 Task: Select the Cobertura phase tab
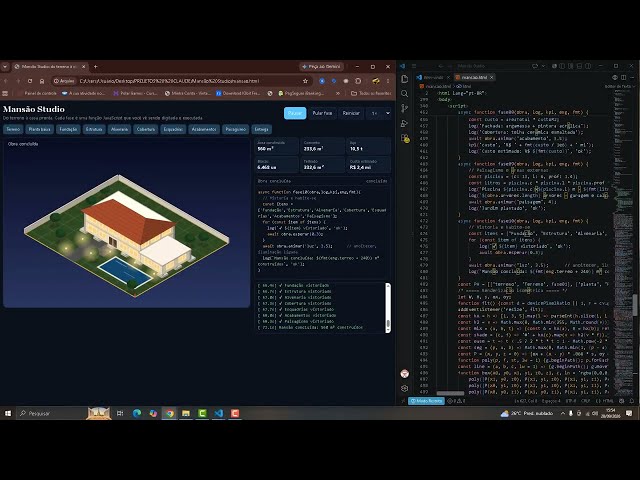[x=146, y=129]
